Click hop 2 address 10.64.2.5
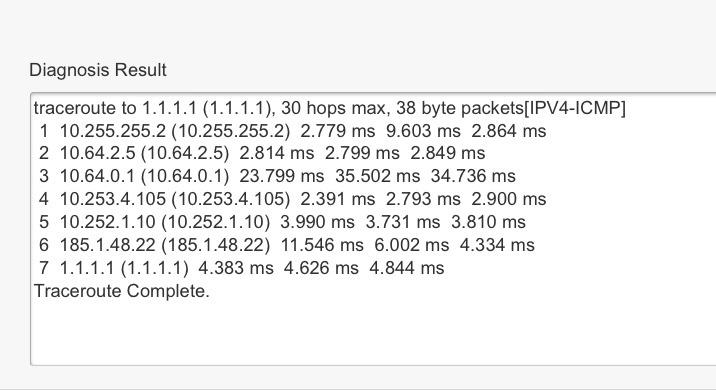This screenshot has width=716, height=390. [97, 153]
